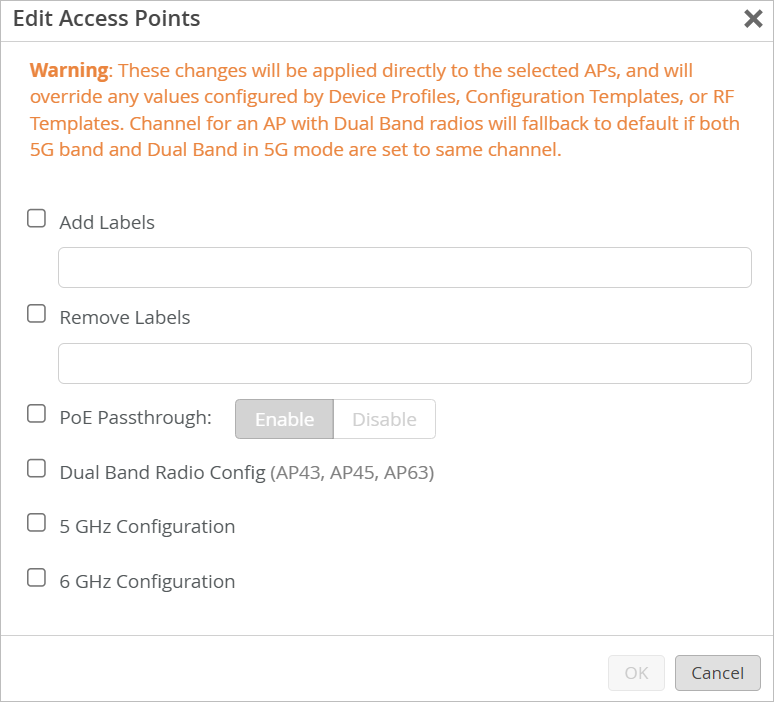Enable the PoE Passthrough checkbox

pyautogui.click(x=37, y=414)
